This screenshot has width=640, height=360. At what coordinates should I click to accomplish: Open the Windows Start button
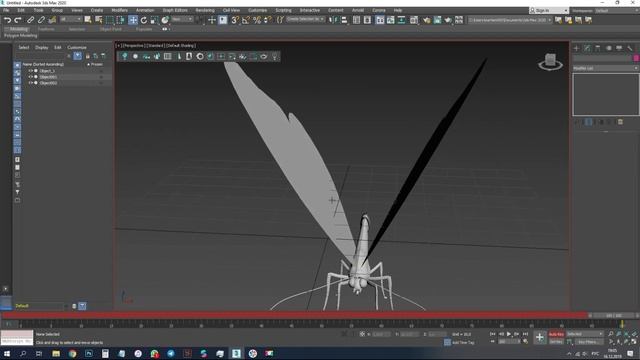7,353
